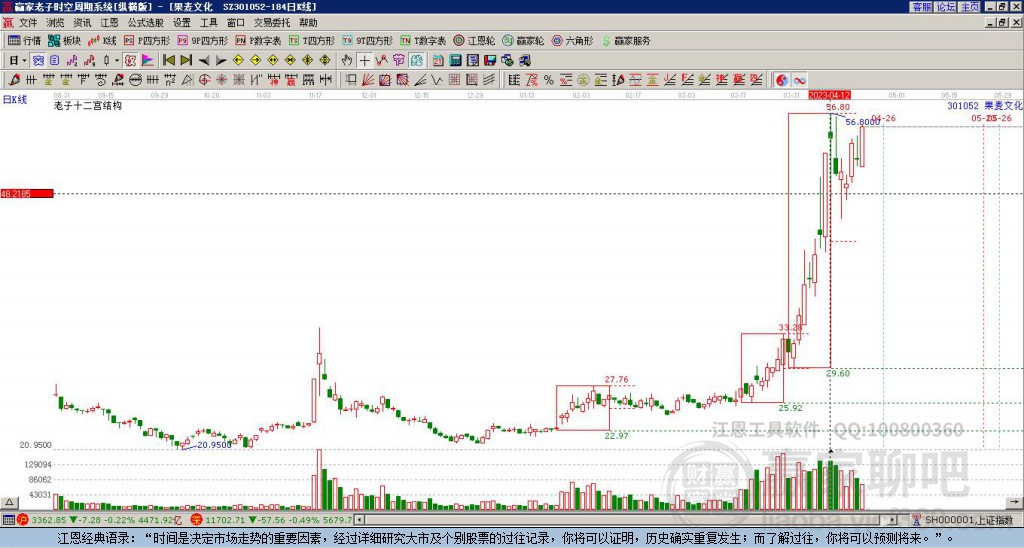Select the percent % retracement tool
This screenshot has width=1024, height=548.
click(549, 80)
